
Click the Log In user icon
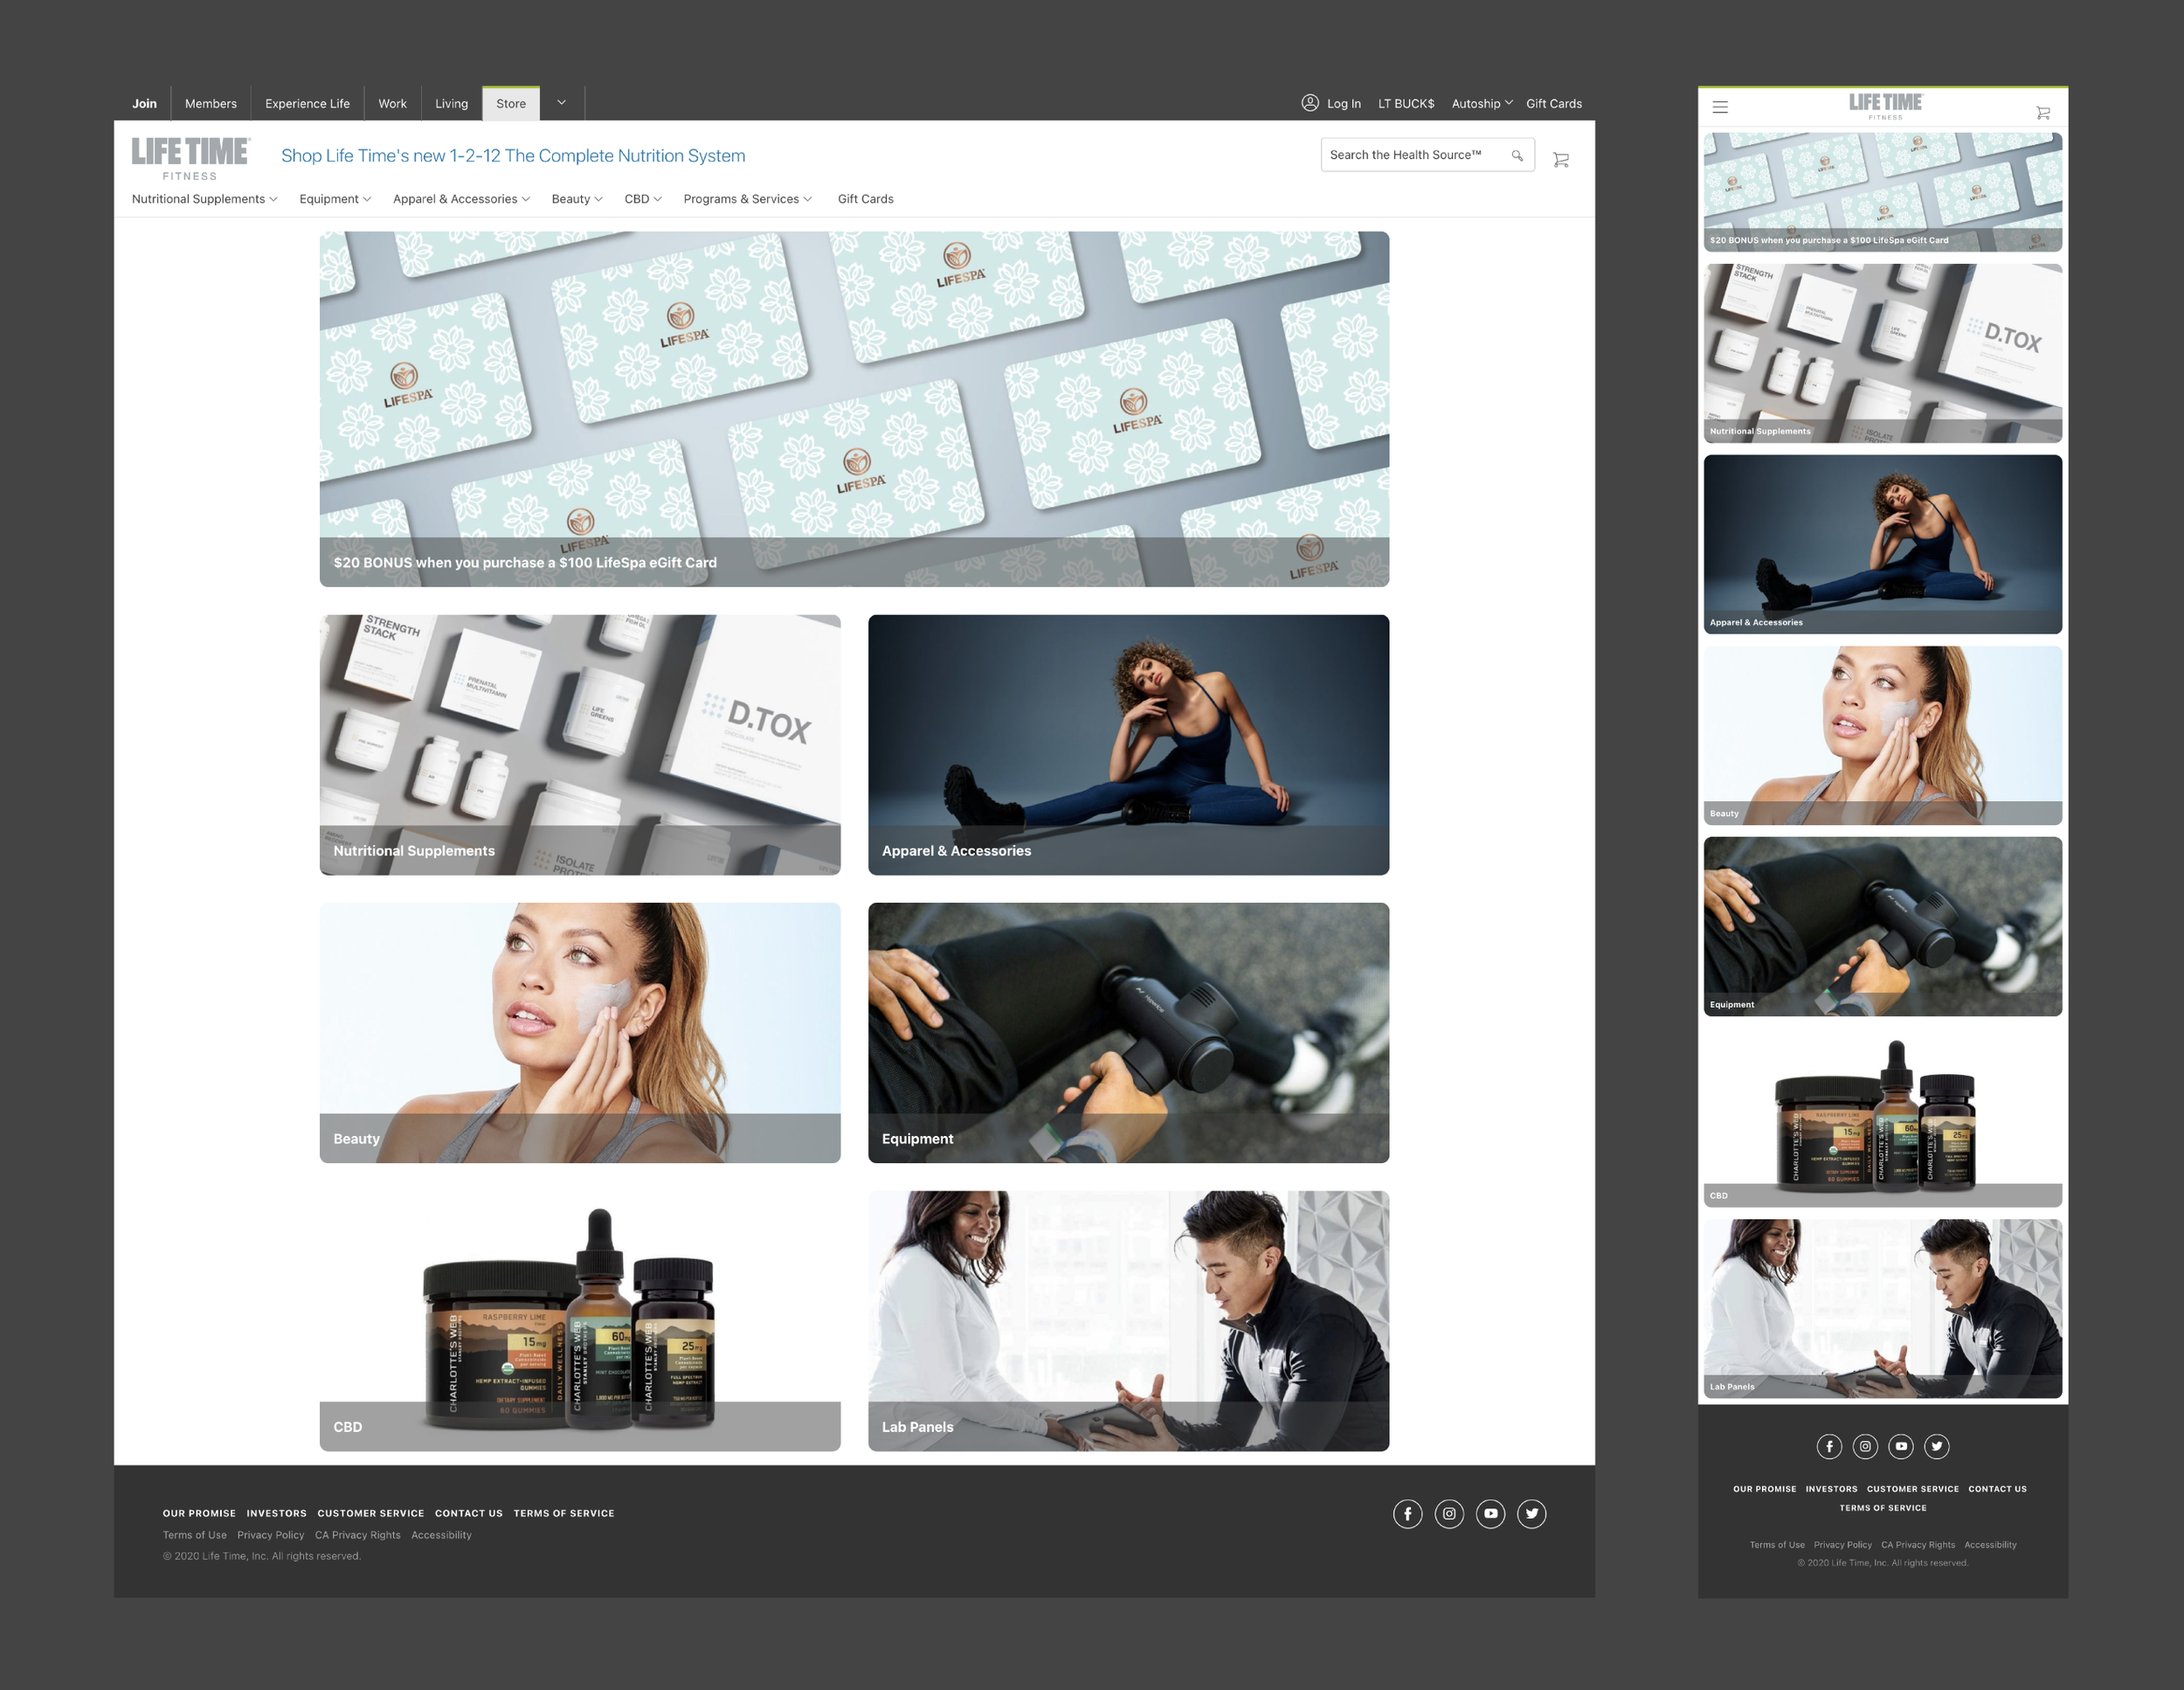pos(1309,103)
